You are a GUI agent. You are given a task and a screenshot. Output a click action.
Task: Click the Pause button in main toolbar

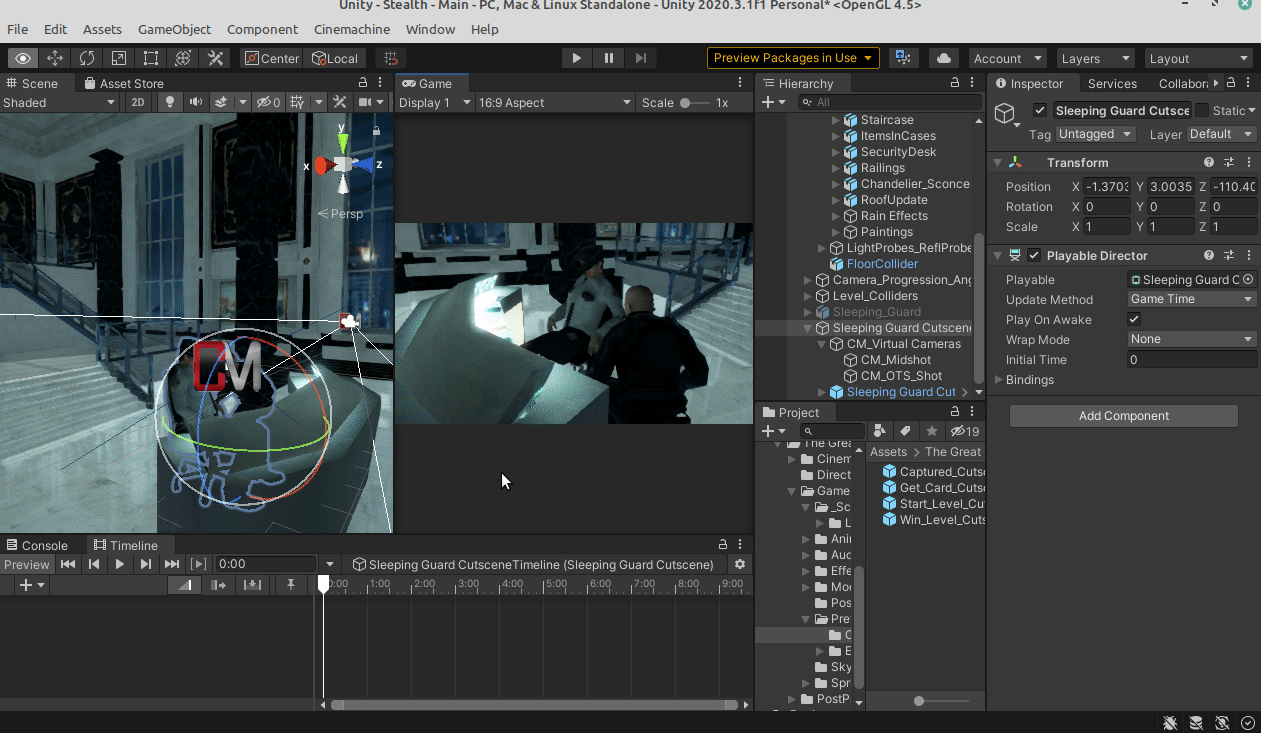pyautogui.click(x=608, y=58)
